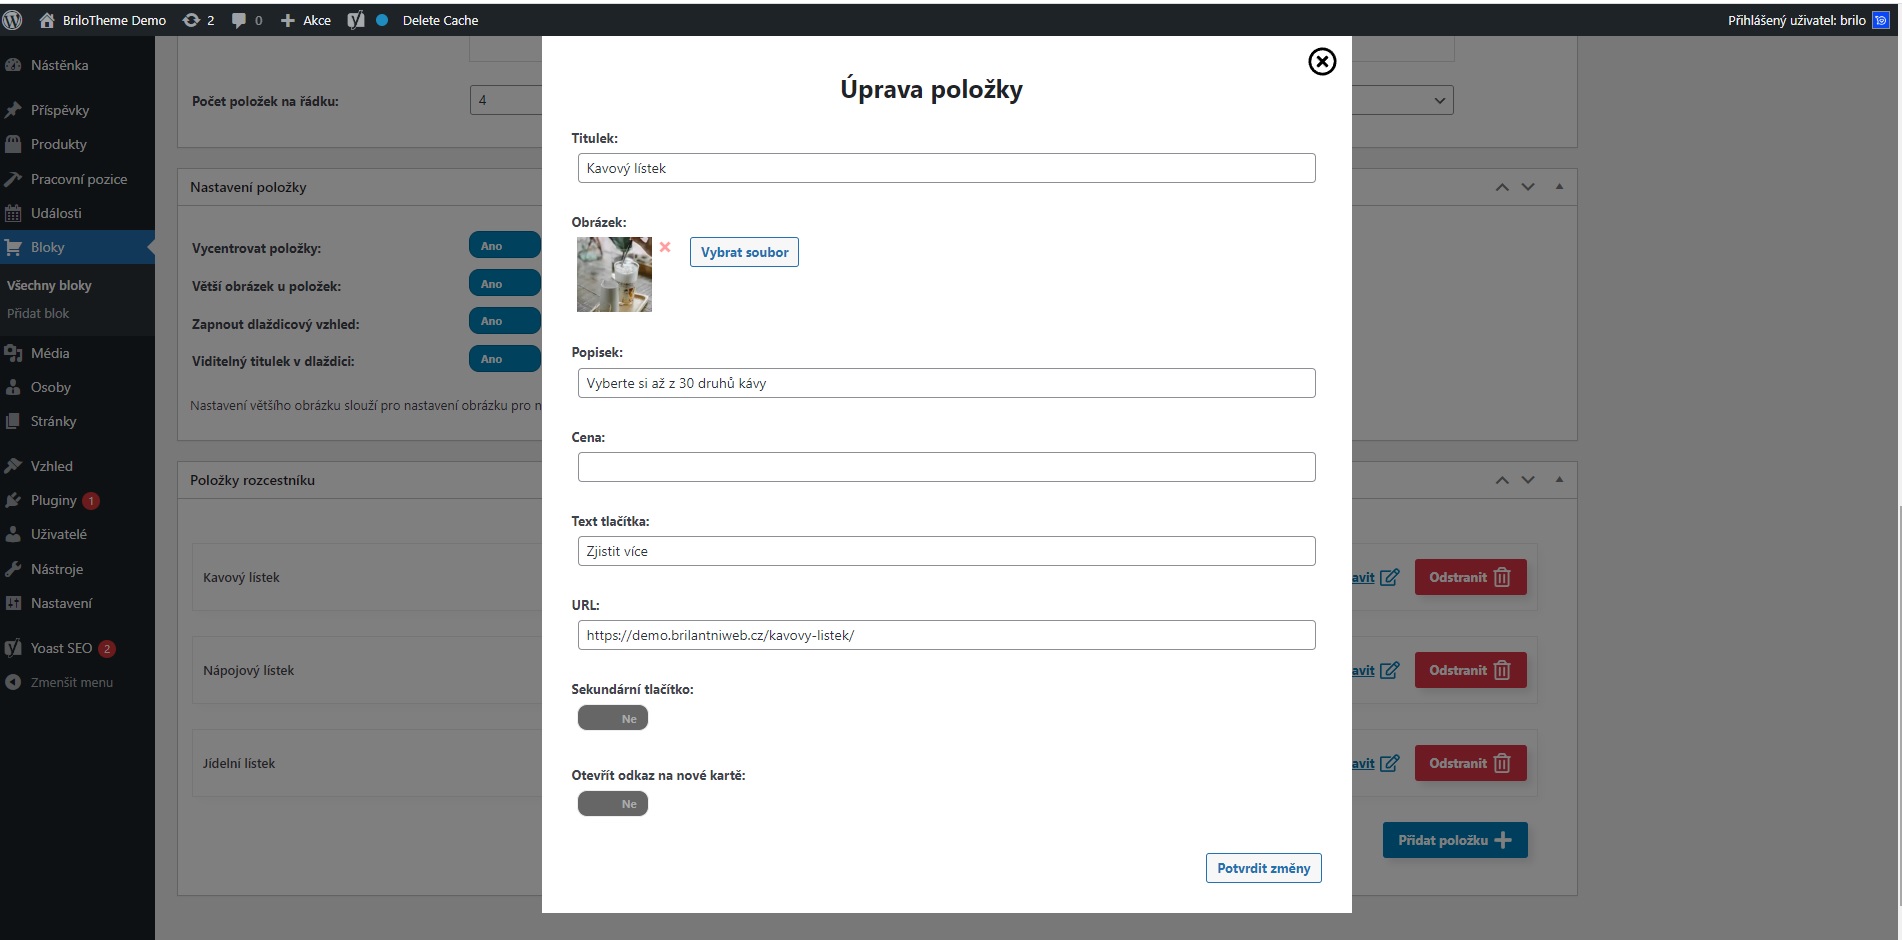This screenshot has height=940, width=1902.
Task: Click into the Cena input field
Action: (946, 467)
